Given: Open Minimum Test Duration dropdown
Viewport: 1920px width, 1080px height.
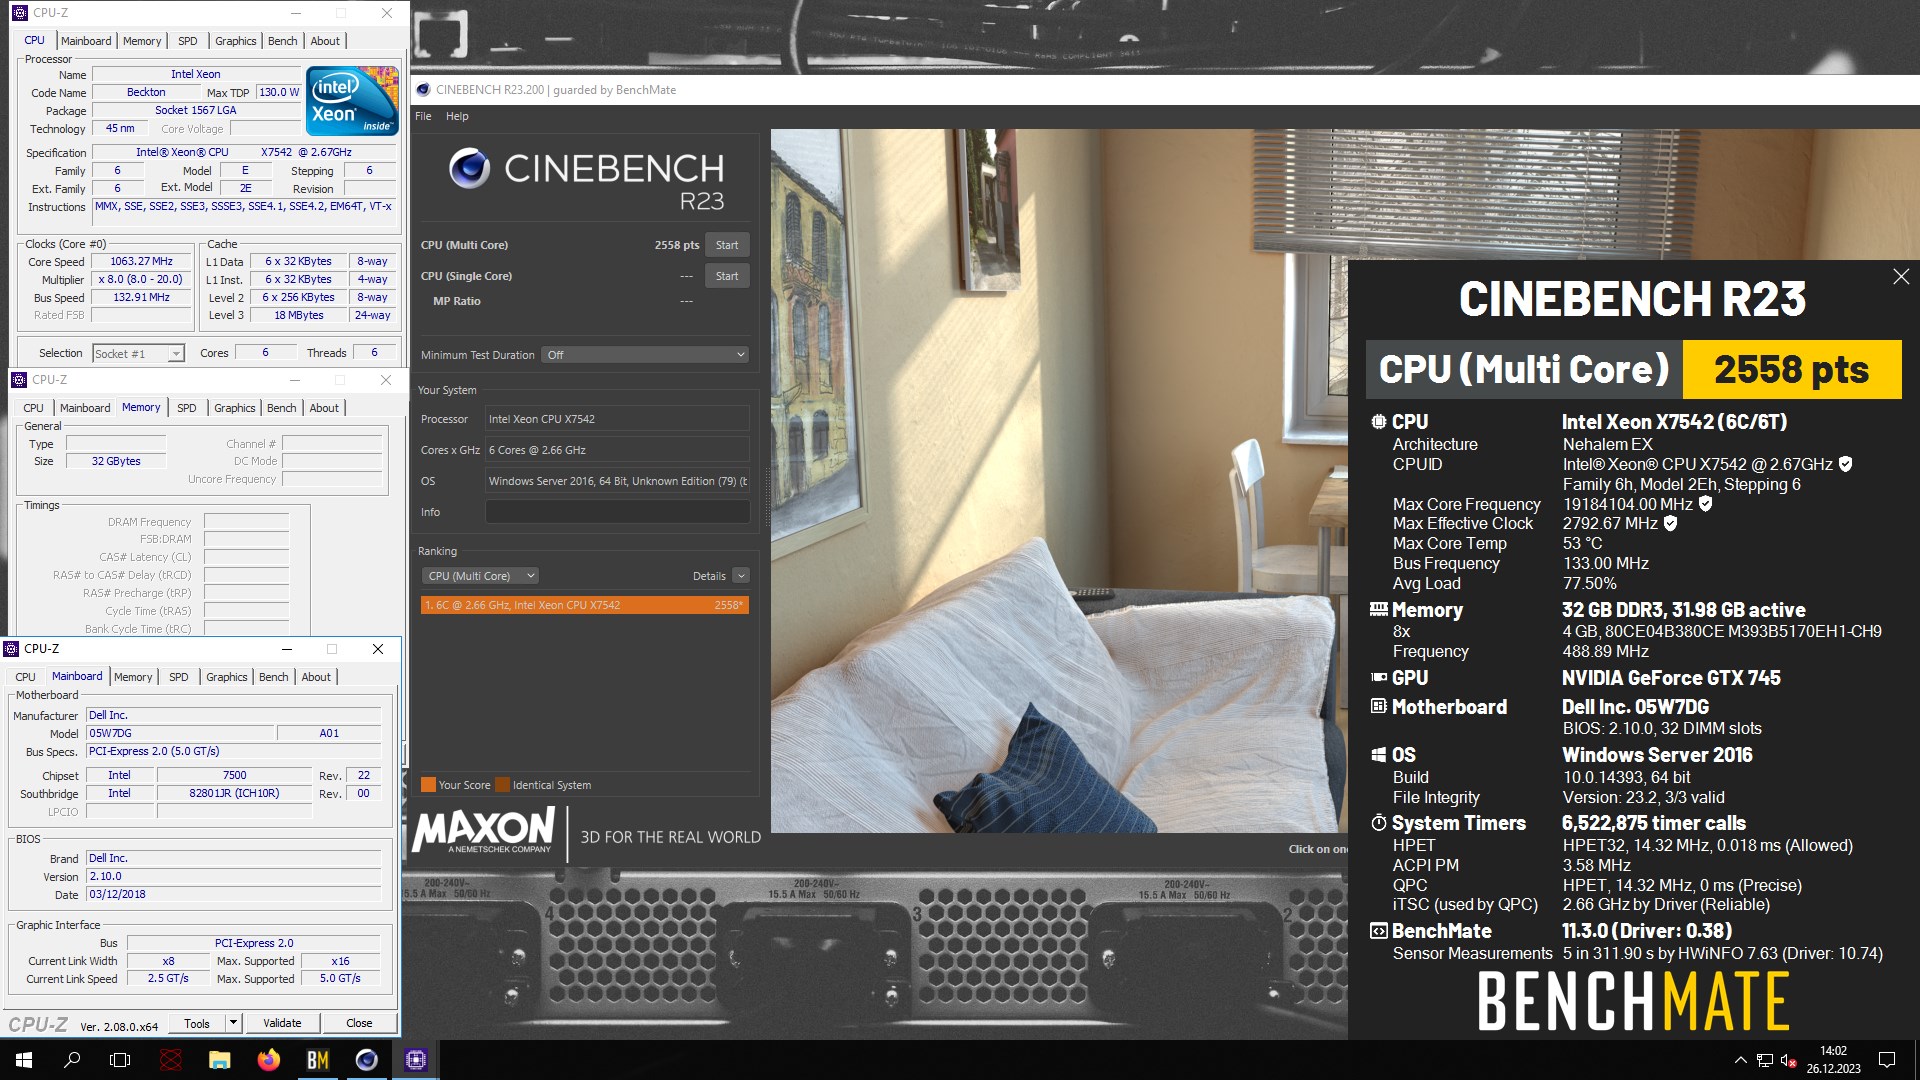Looking at the screenshot, I should click(645, 355).
